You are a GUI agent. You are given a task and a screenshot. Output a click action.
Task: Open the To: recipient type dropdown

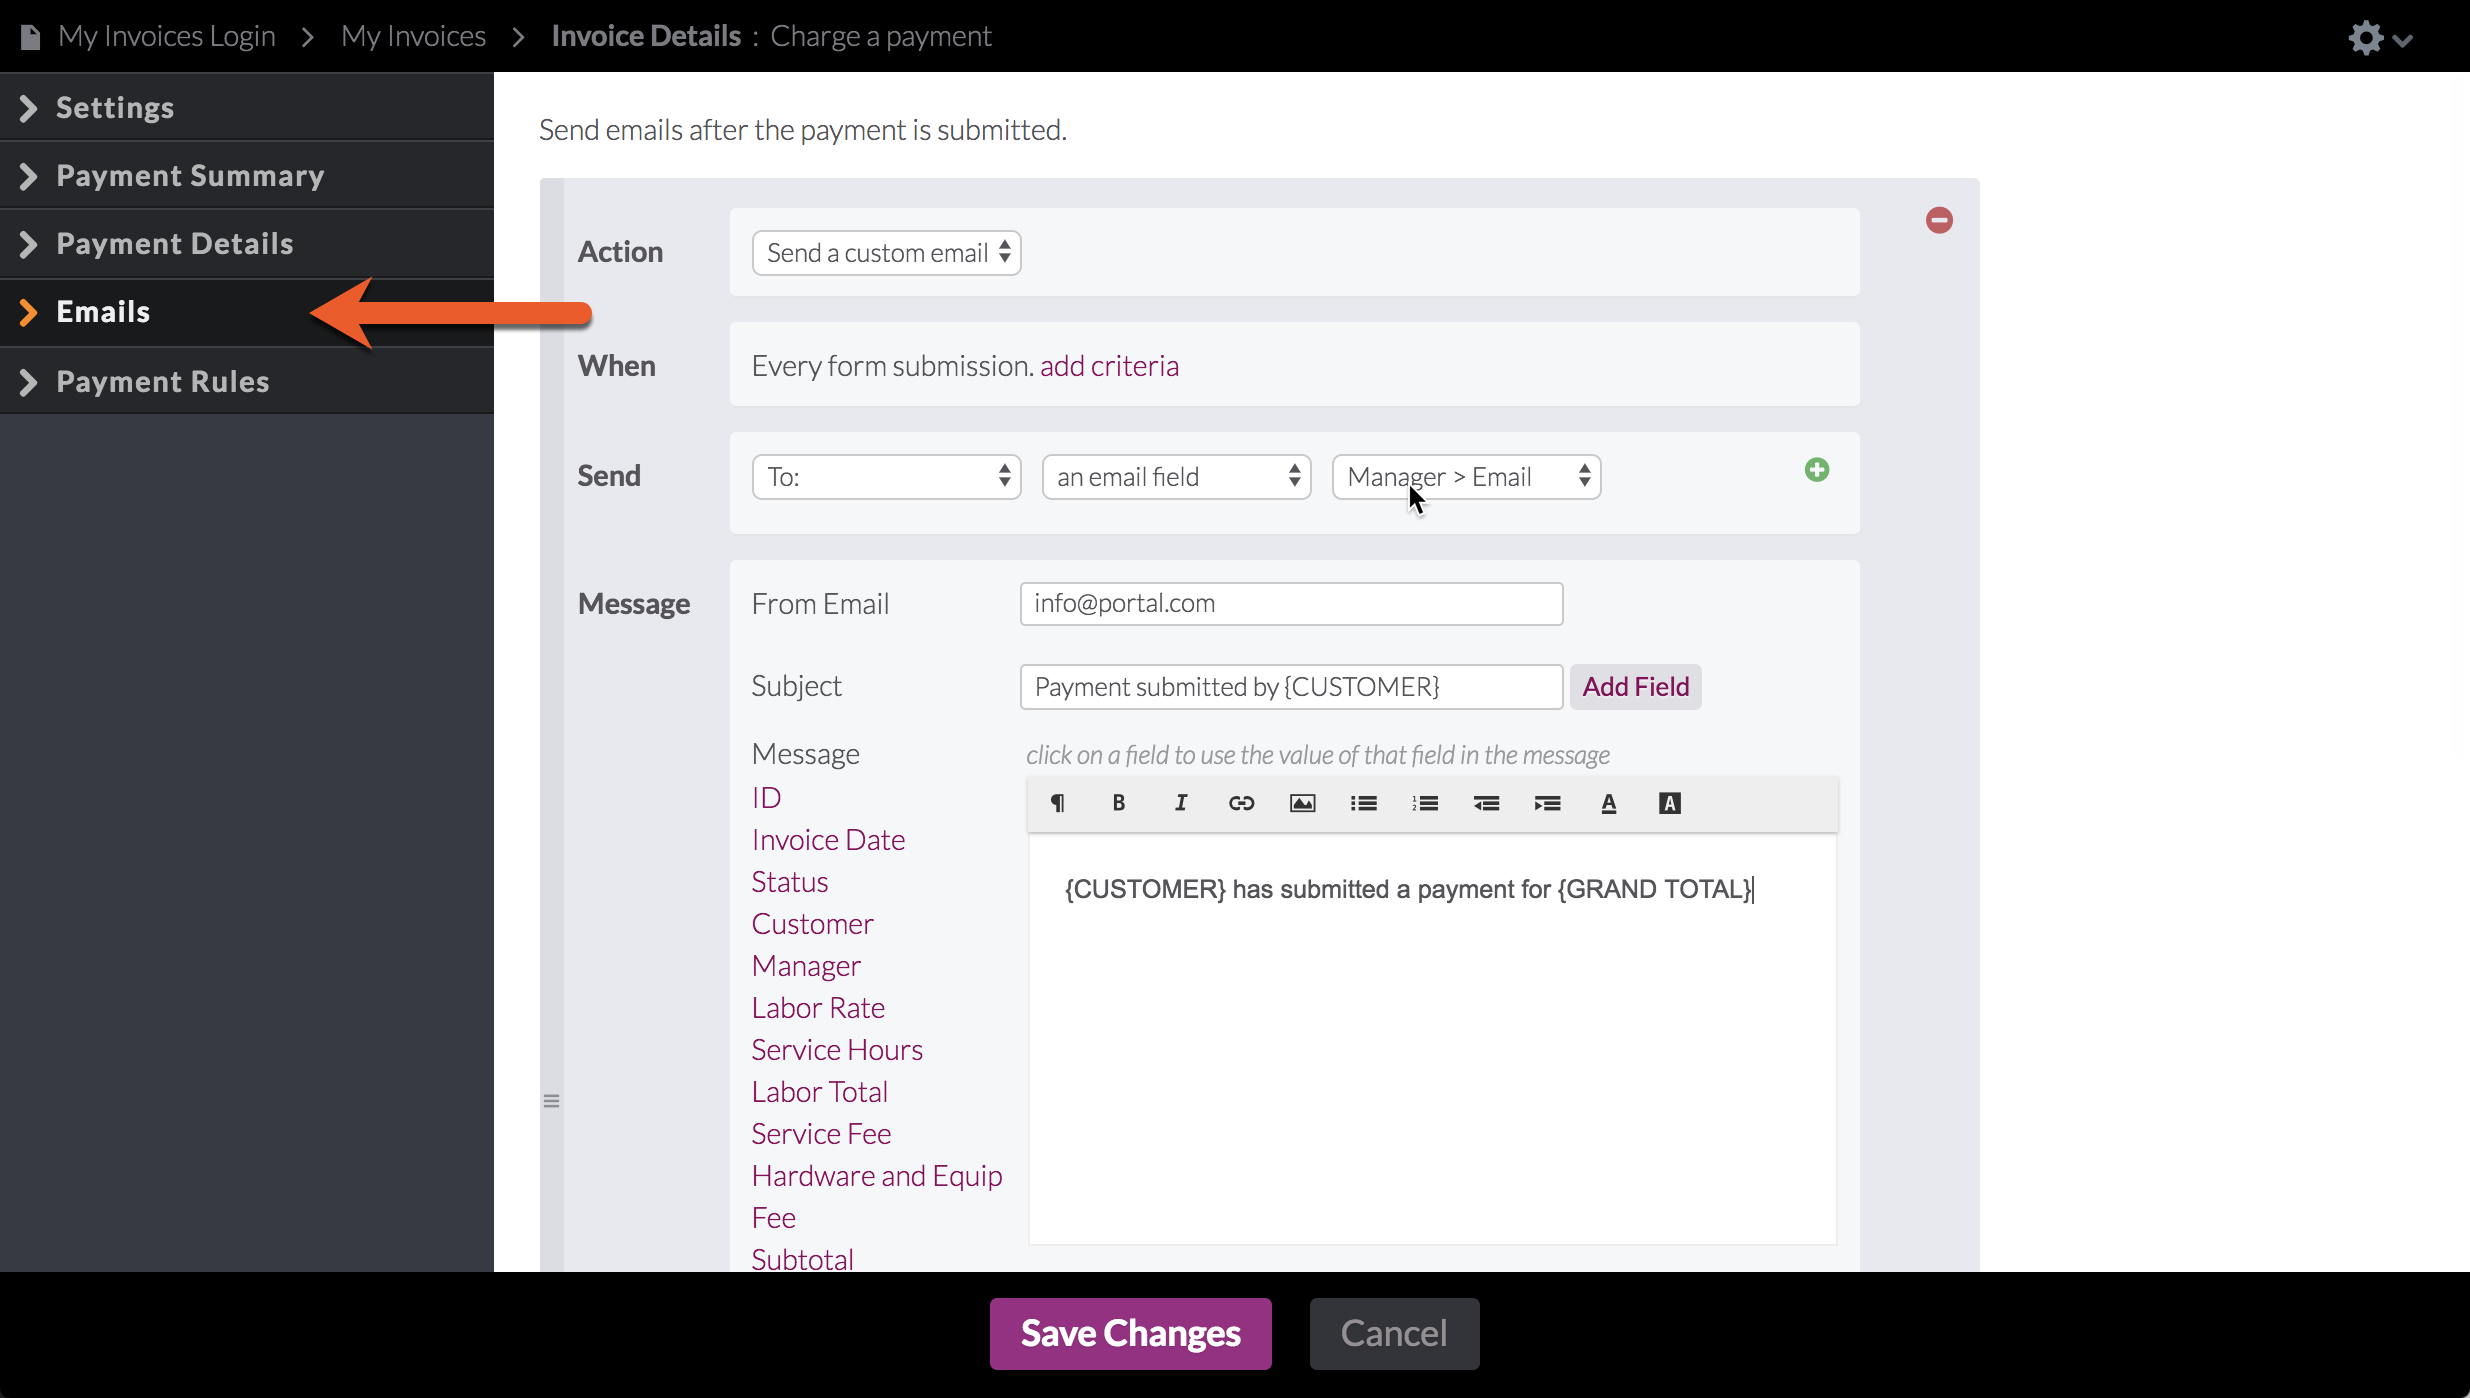coord(886,477)
